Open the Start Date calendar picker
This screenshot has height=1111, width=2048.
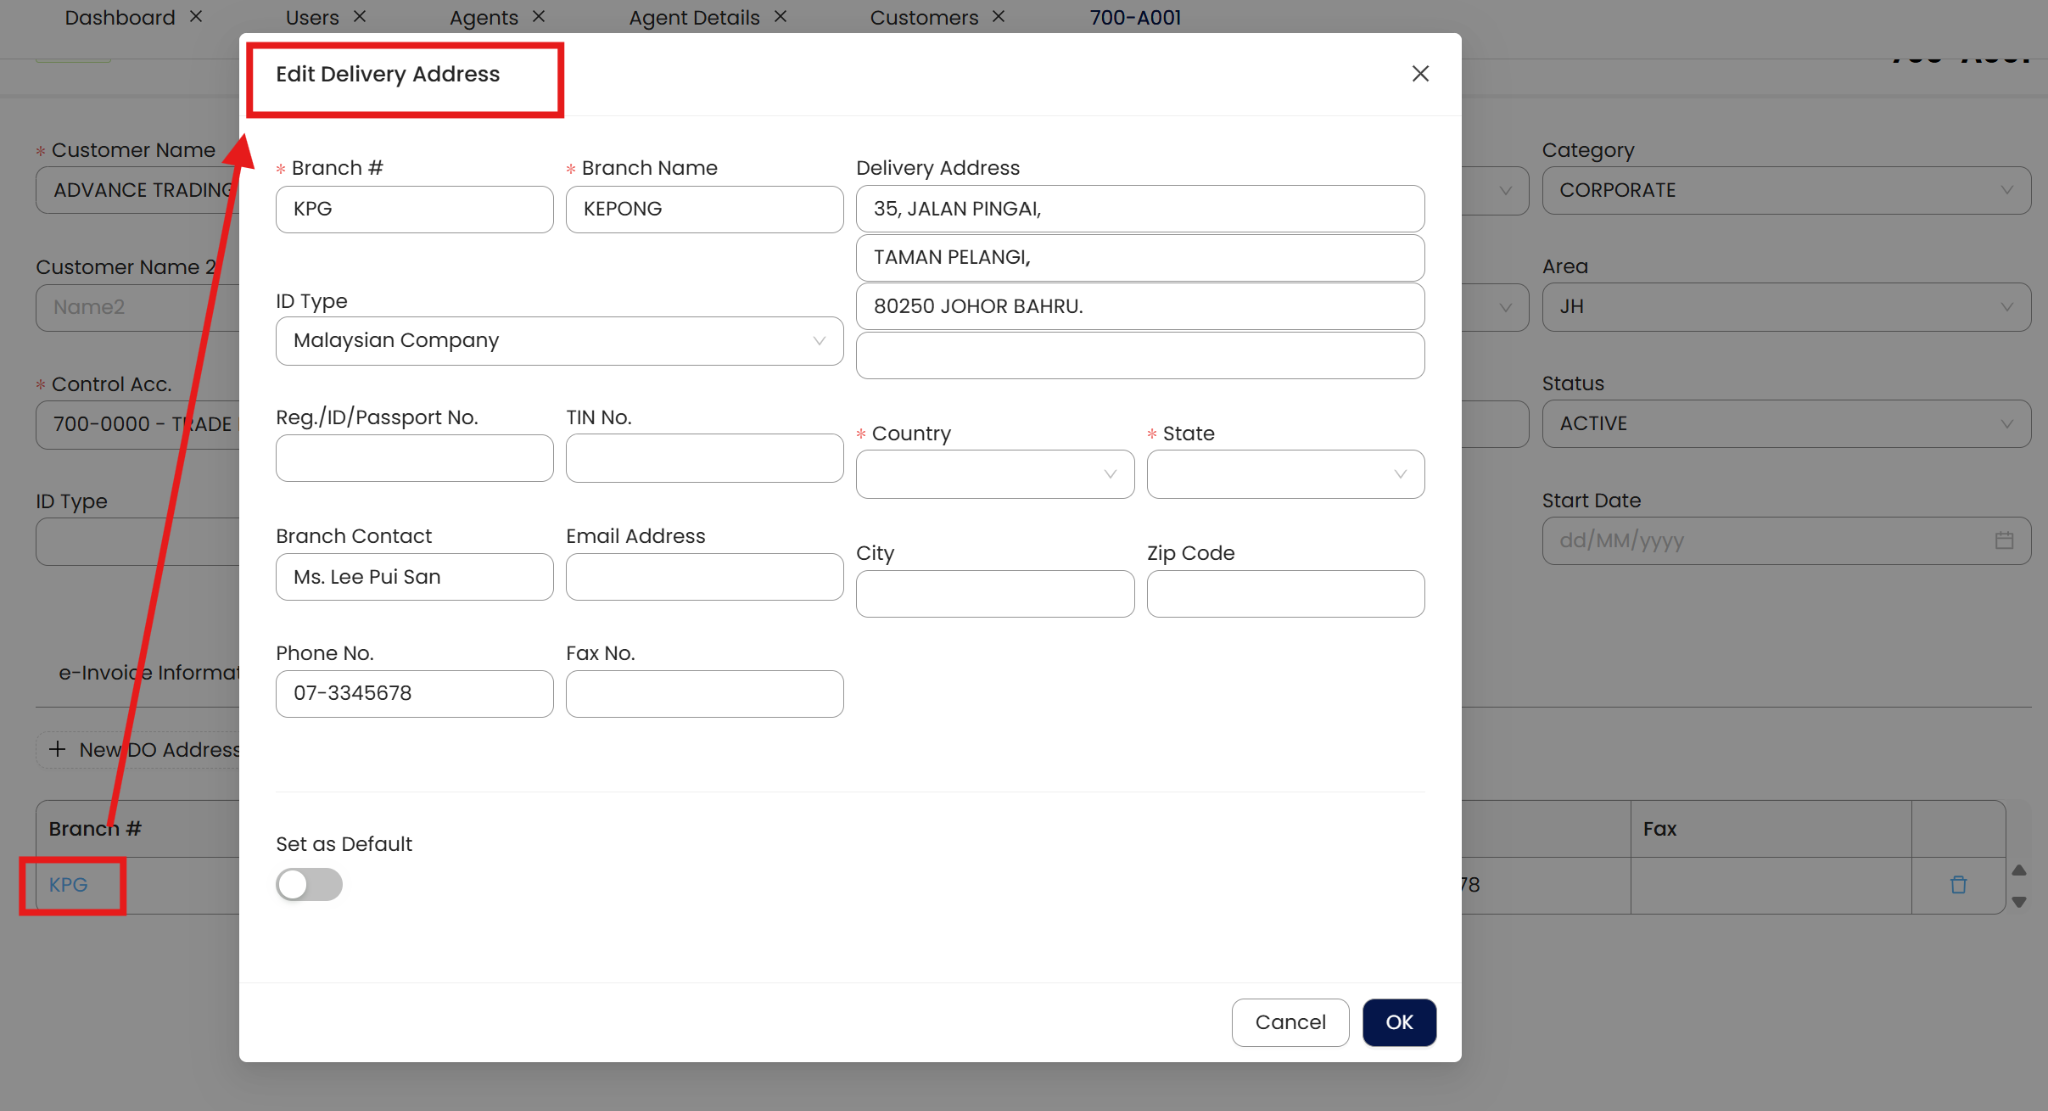click(x=2003, y=541)
